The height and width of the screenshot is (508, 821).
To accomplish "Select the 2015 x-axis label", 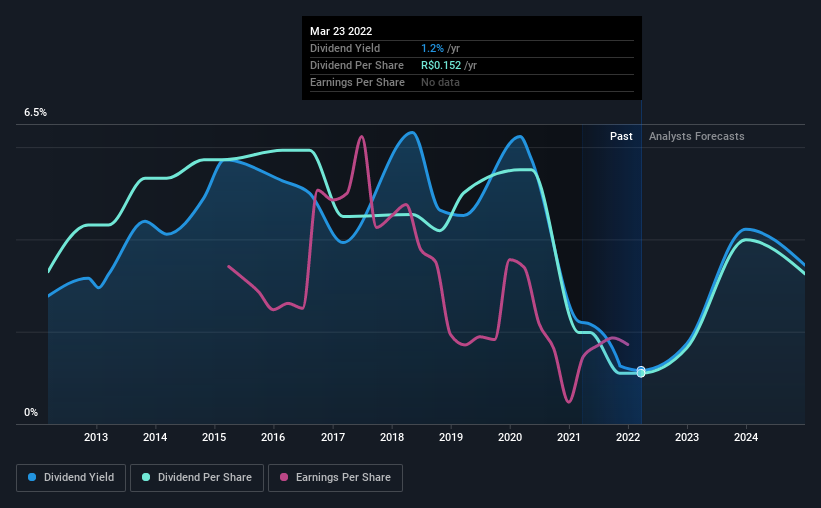I will [214, 437].
